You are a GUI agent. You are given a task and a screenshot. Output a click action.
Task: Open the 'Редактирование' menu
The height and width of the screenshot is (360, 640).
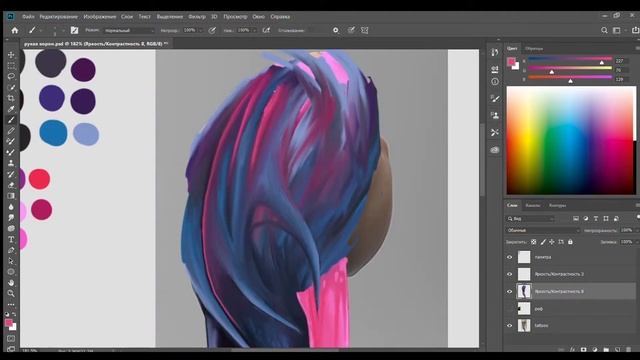coord(58,17)
